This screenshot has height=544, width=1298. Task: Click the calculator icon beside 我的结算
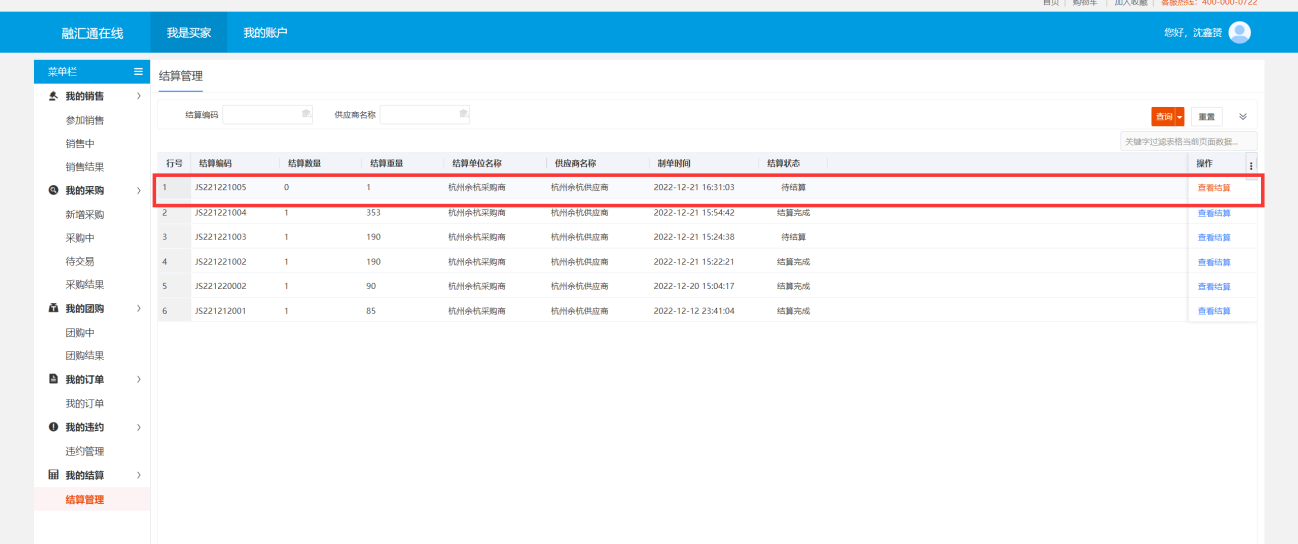tap(53, 475)
